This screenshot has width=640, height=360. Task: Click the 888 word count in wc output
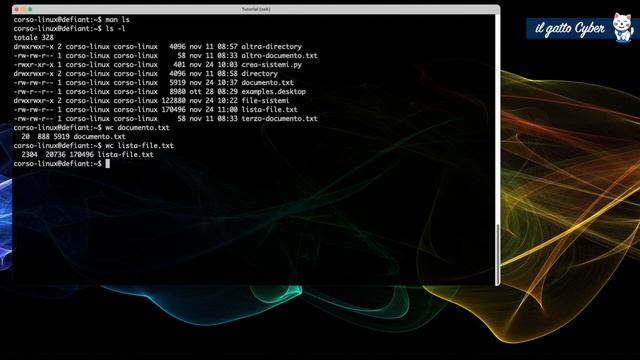(44, 136)
